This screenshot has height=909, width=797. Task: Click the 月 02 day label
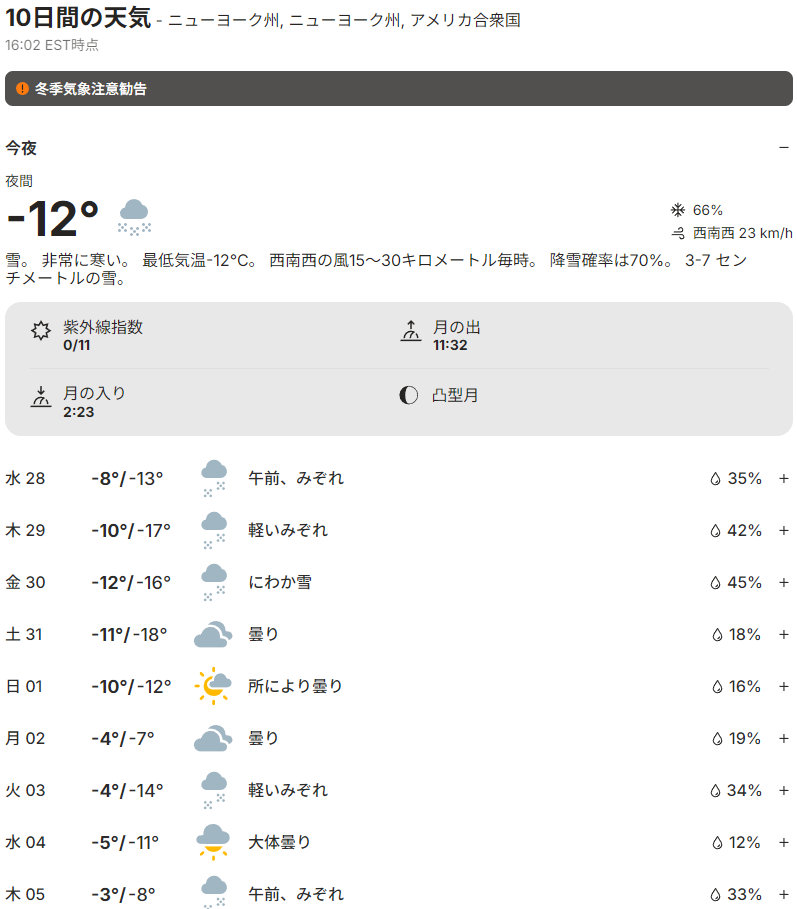[x=26, y=738]
